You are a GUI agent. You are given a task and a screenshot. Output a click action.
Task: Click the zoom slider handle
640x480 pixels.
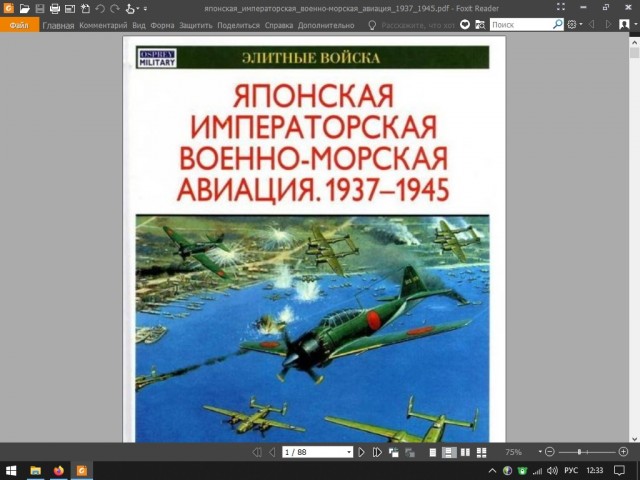click(579, 452)
